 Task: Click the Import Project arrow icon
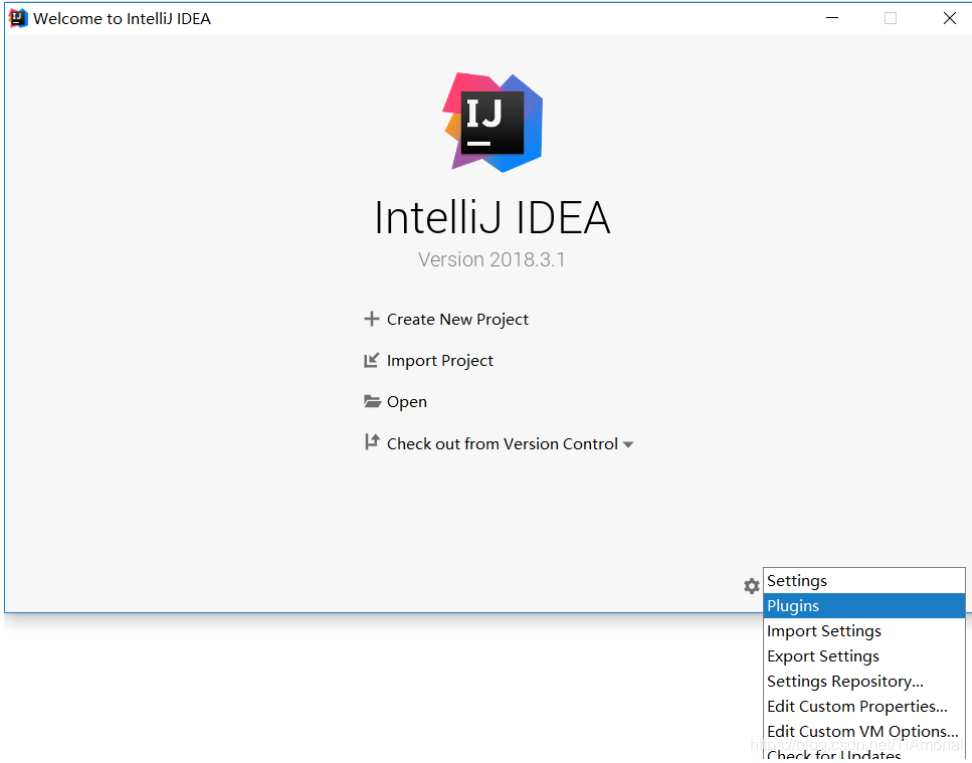coord(371,360)
